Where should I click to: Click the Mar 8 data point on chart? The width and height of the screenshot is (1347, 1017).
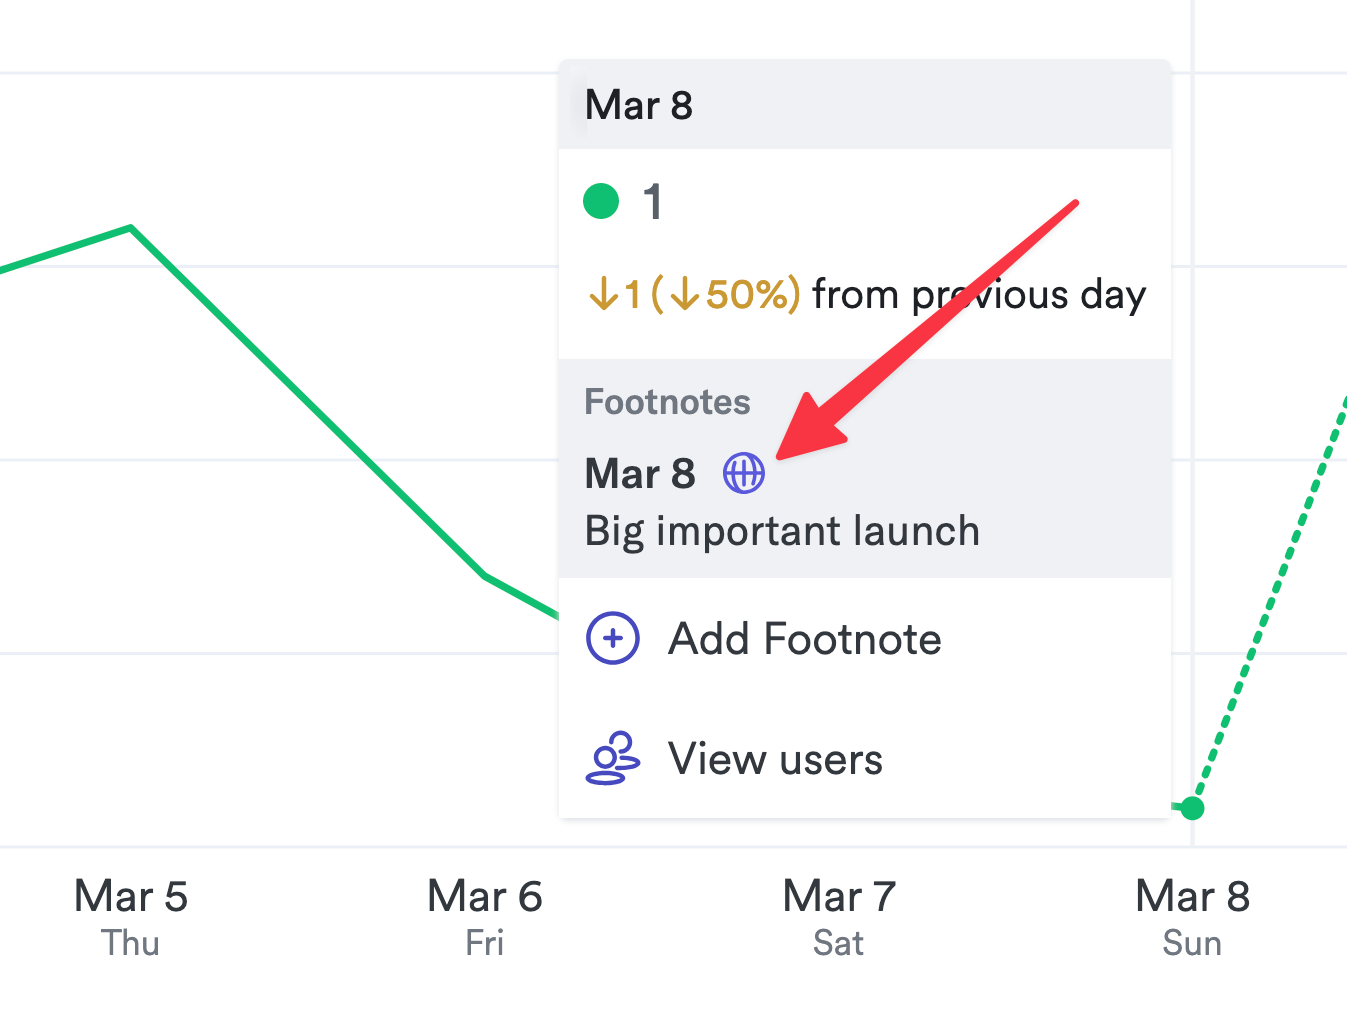click(1192, 808)
